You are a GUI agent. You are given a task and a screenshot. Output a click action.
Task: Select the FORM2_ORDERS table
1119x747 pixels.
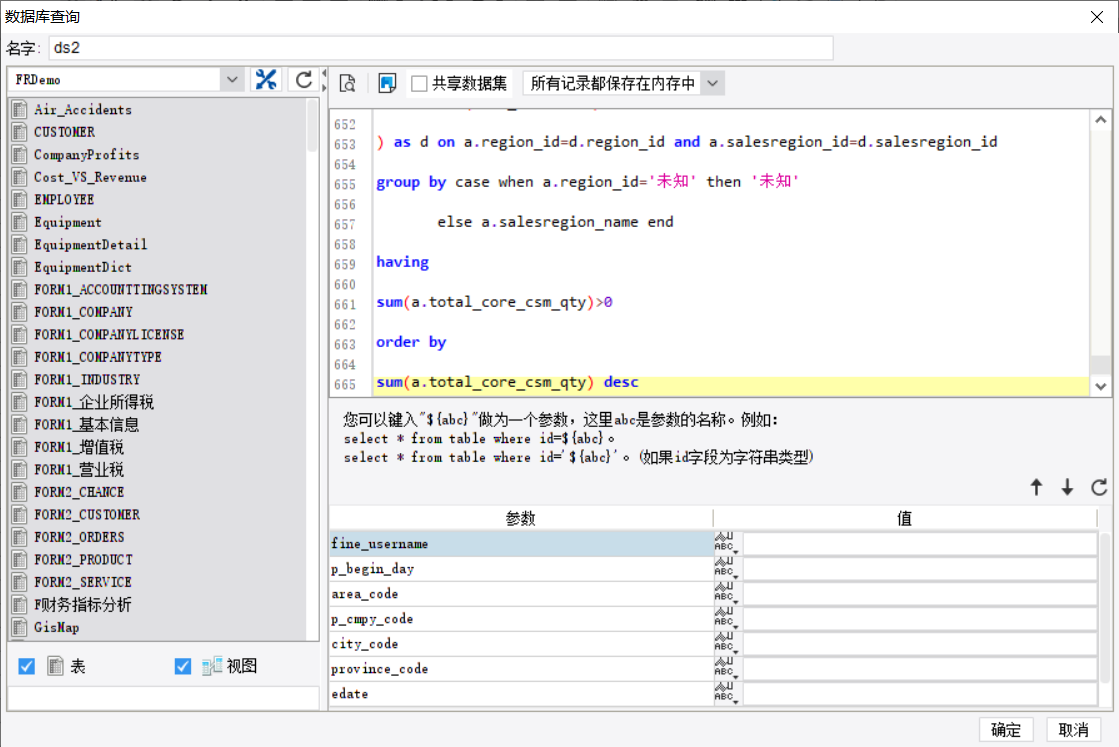click(x=79, y=537)
